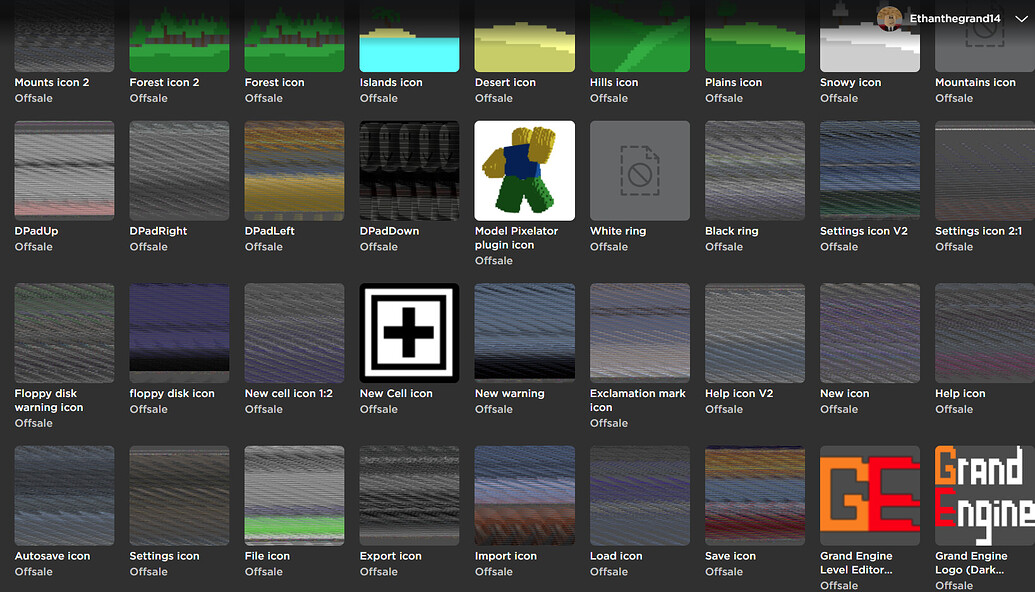This screenshot has height=592, width=1035.
Task: Open the DPadUp icon
Action: [64, 170]
